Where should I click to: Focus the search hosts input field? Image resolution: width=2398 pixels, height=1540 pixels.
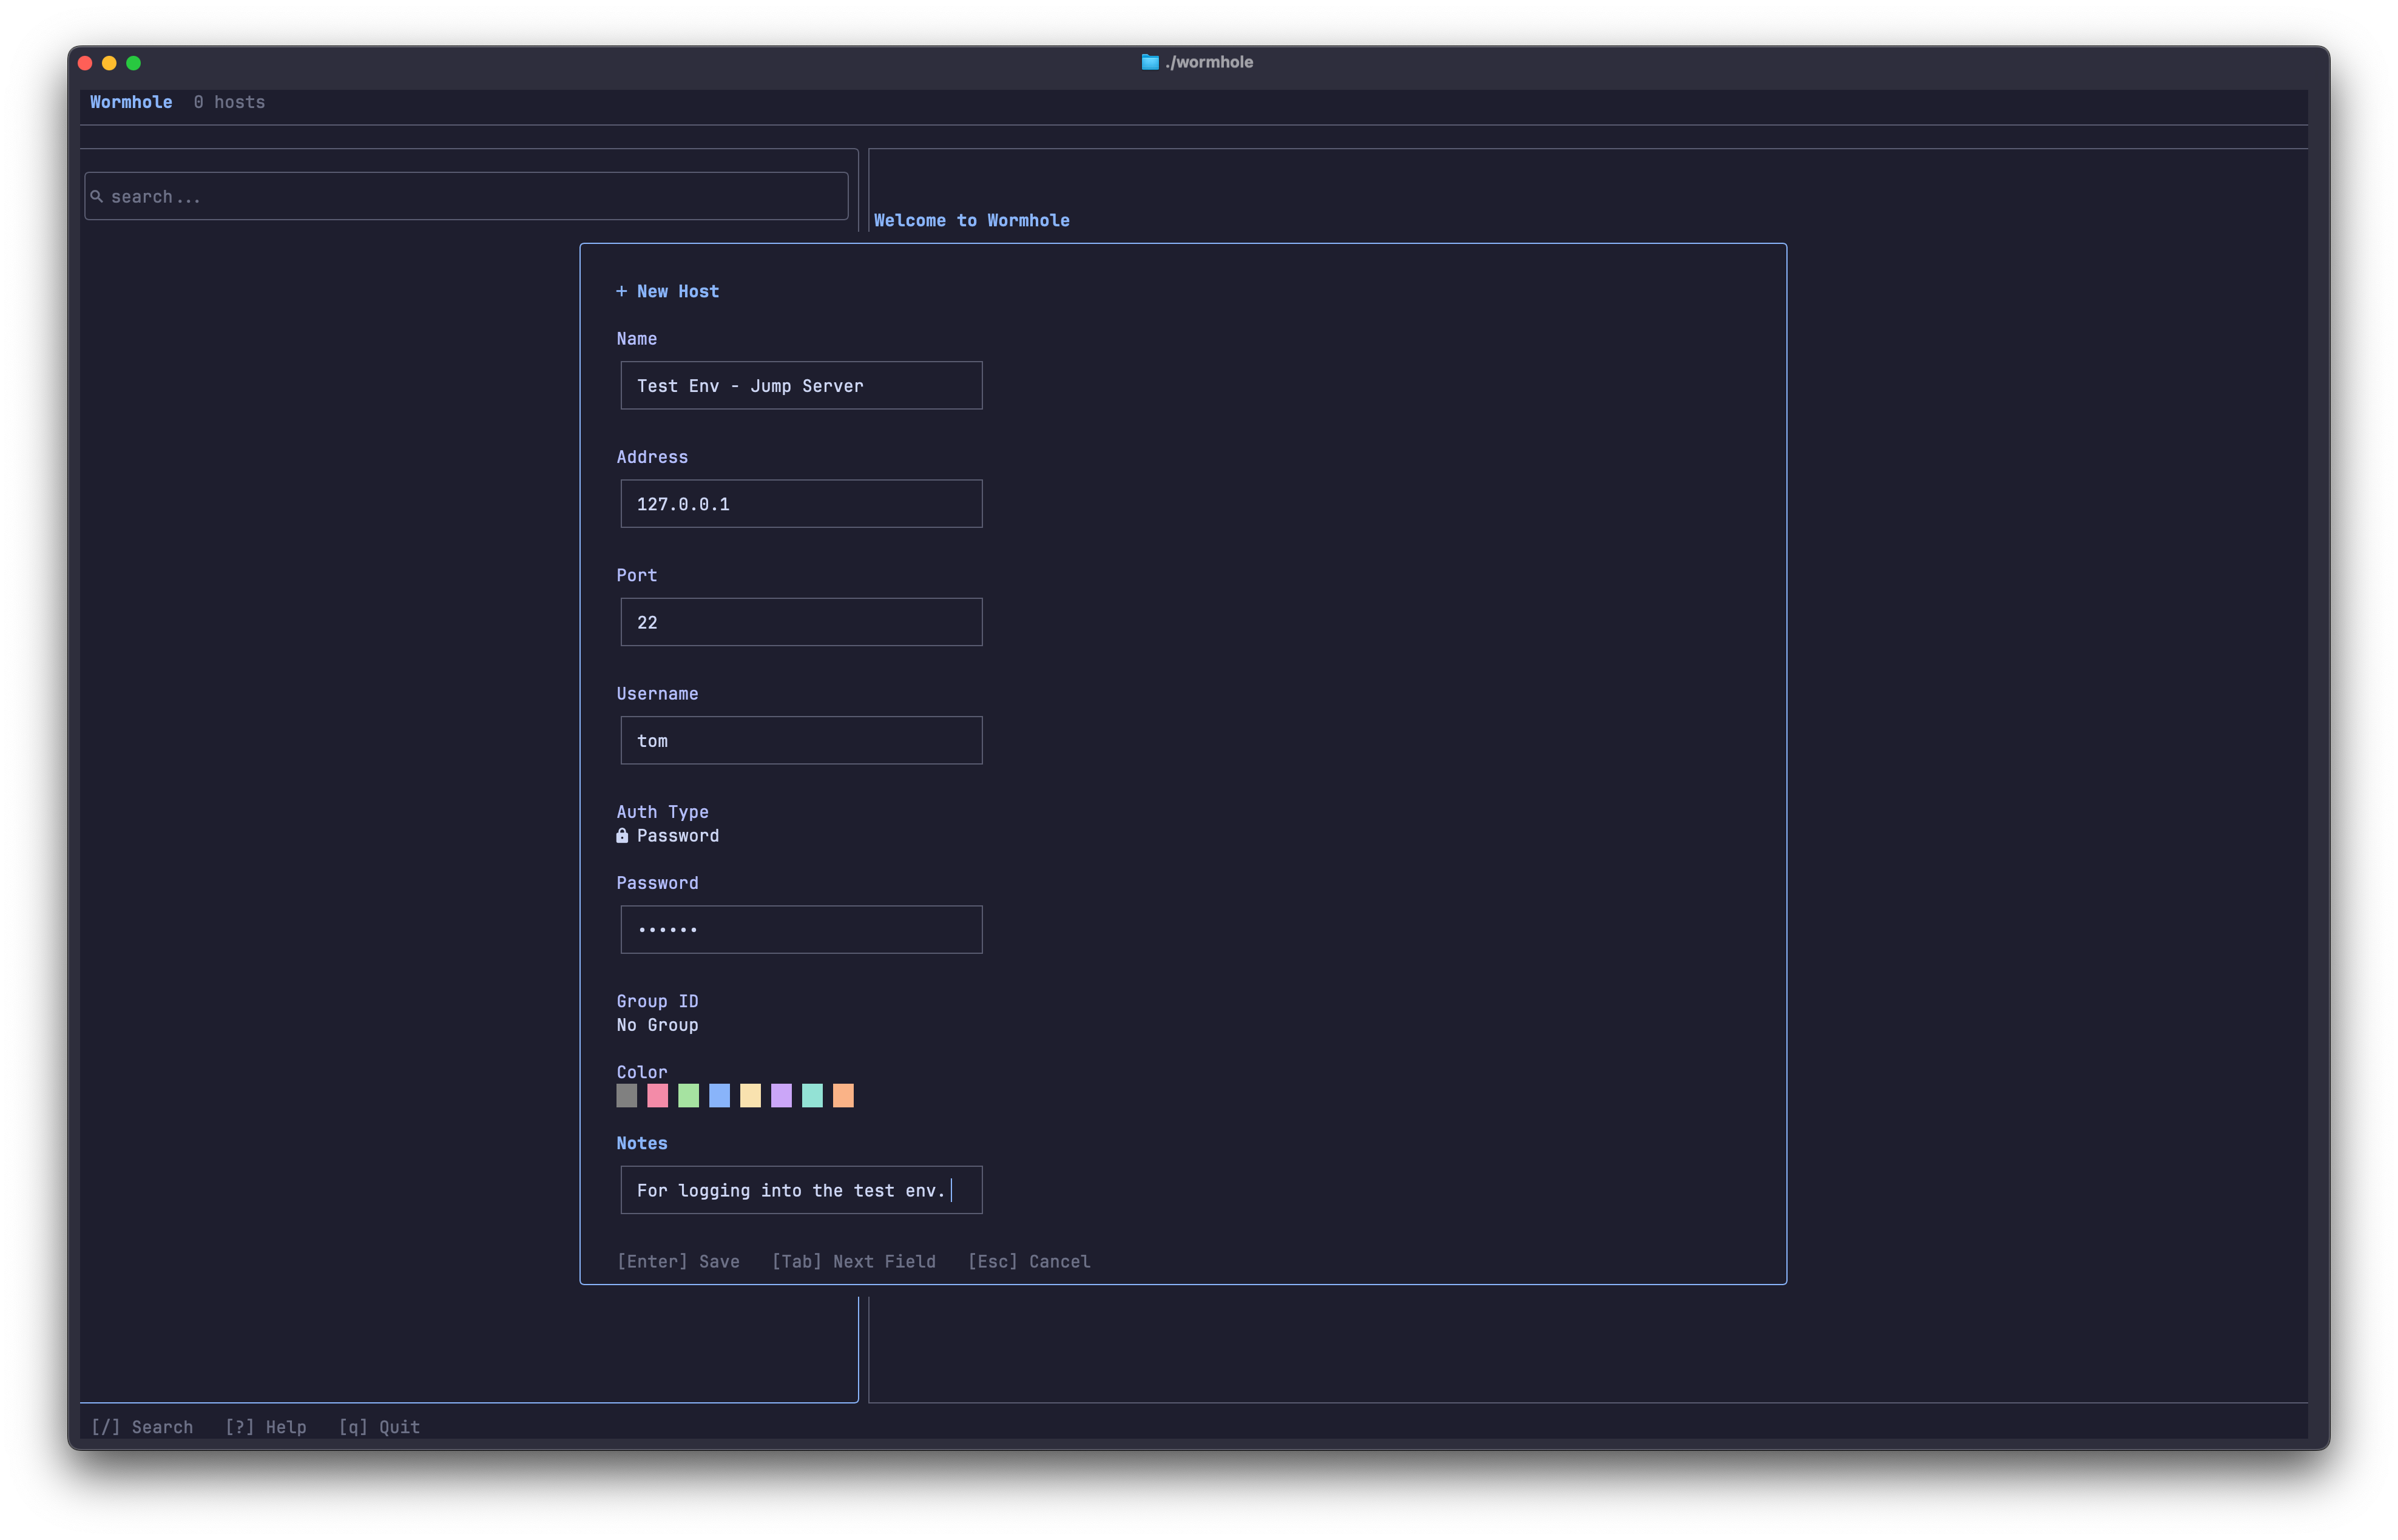(x=466, y=196)
